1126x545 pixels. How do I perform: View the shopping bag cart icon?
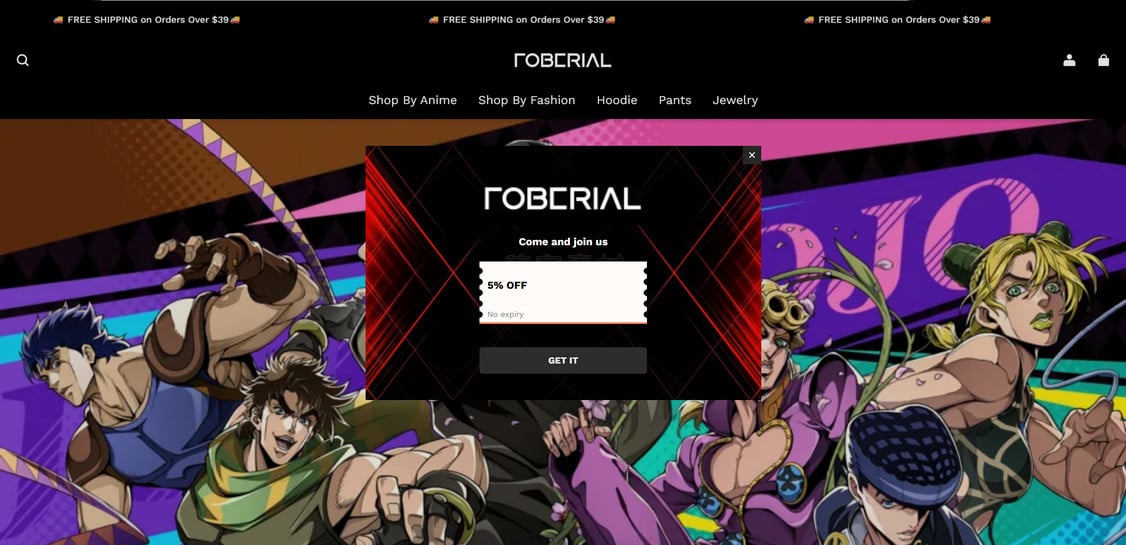1104,60
